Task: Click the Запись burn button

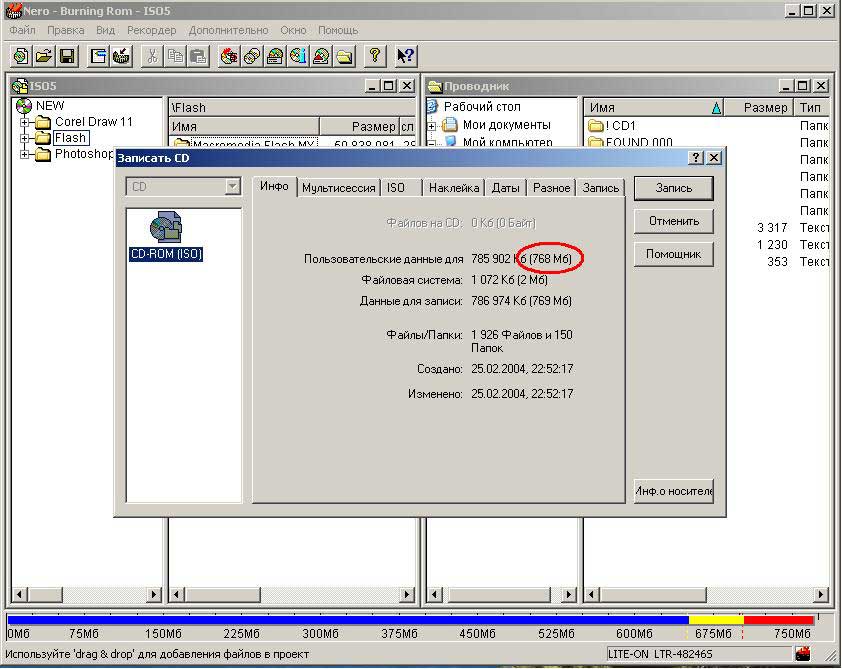Action: (x=674, y=188)
